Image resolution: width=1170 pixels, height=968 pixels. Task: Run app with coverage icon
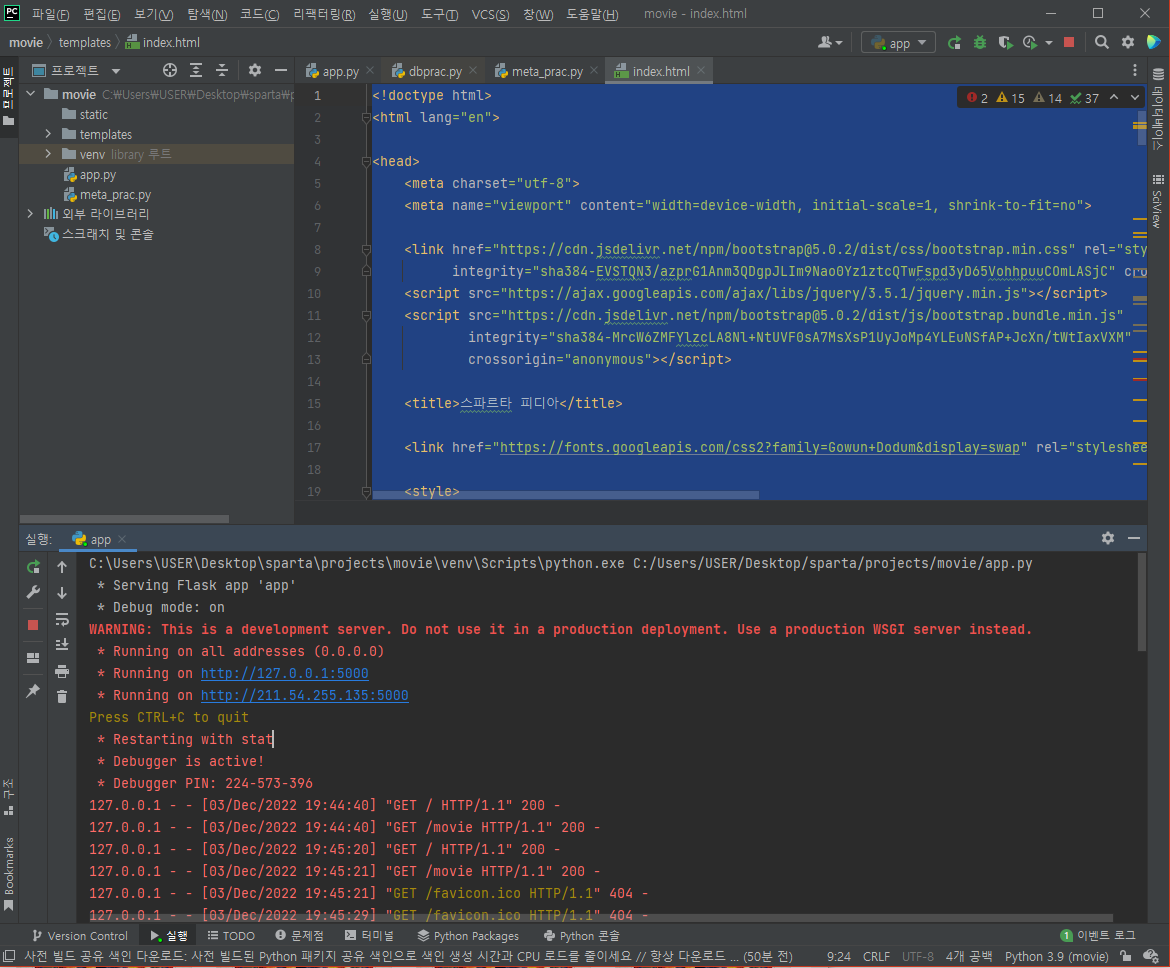[1005, 43]
